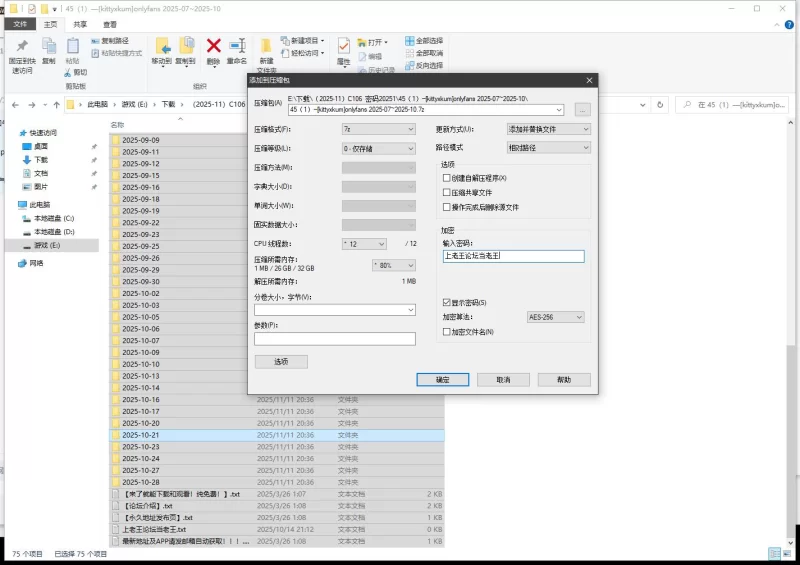Open the AES-256 encryption method dropdown
The width and height of the screenshot is (800, 565).
click(558, 317)
